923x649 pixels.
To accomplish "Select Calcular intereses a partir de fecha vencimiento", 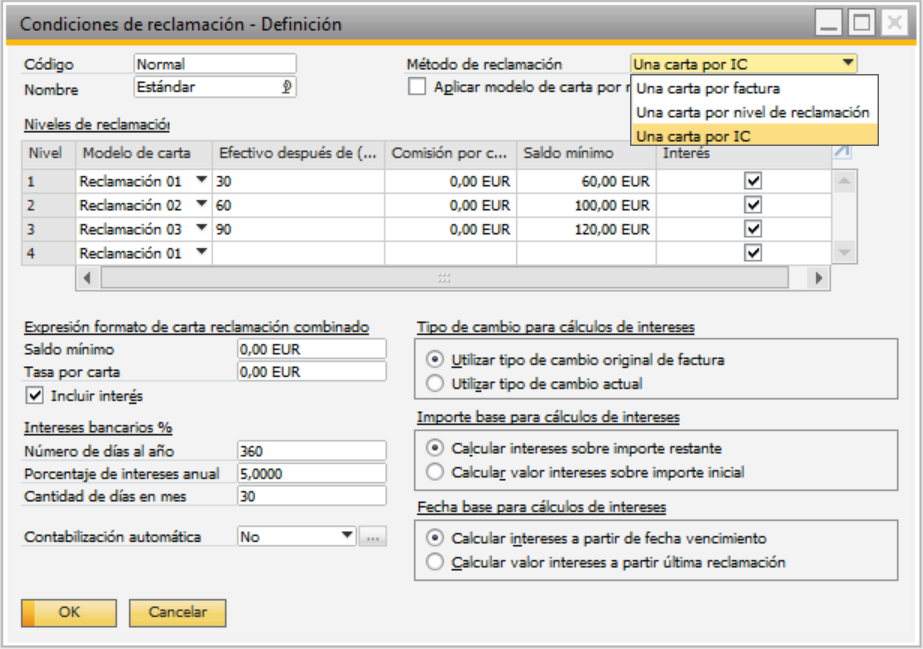I will (x=435, y=538).
